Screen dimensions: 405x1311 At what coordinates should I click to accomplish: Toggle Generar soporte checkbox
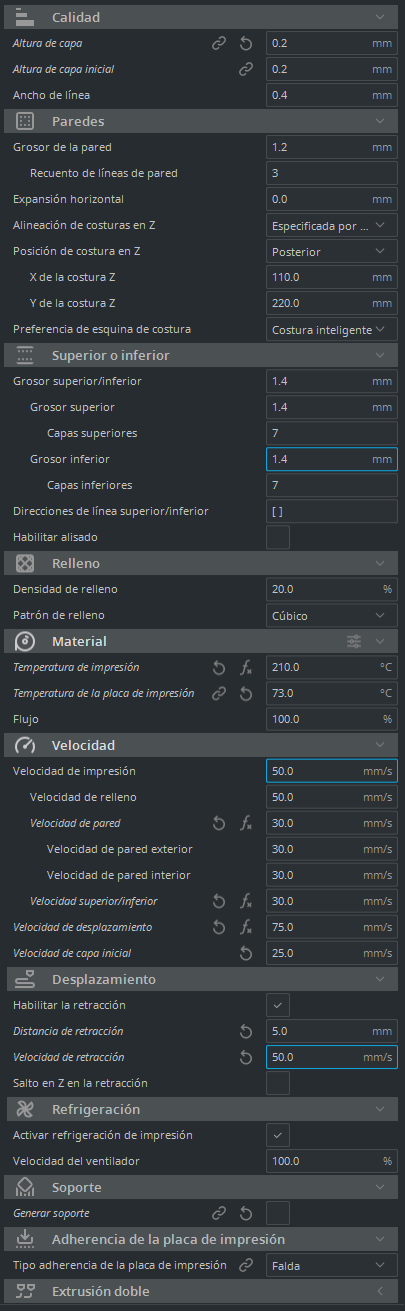pyautogui.click(x=278, y=1213)
